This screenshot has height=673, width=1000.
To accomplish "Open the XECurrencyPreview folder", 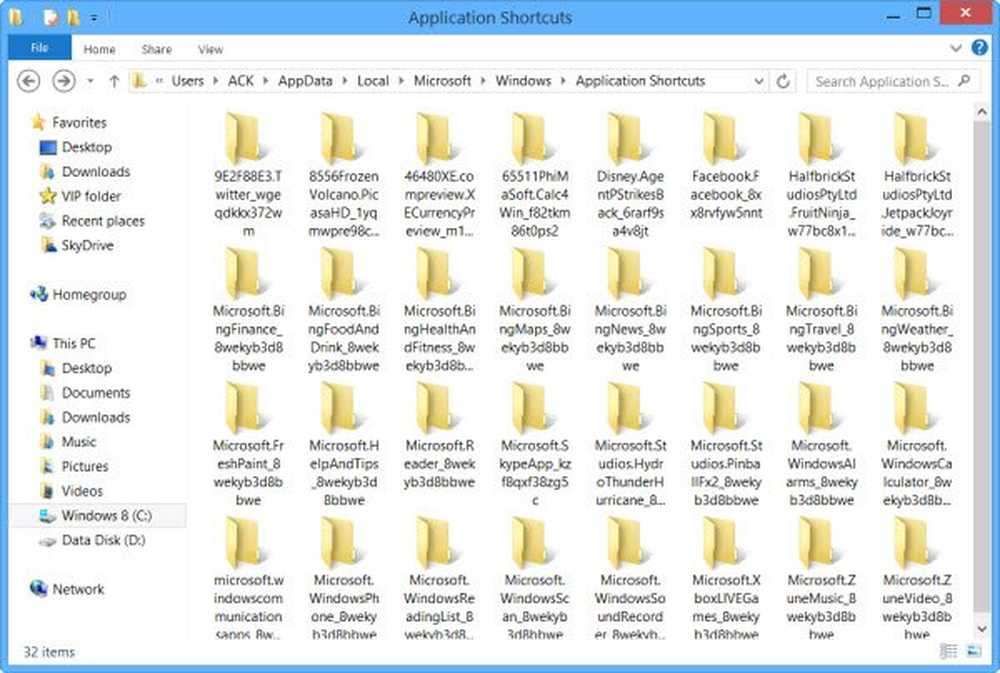I will [439, 175].
